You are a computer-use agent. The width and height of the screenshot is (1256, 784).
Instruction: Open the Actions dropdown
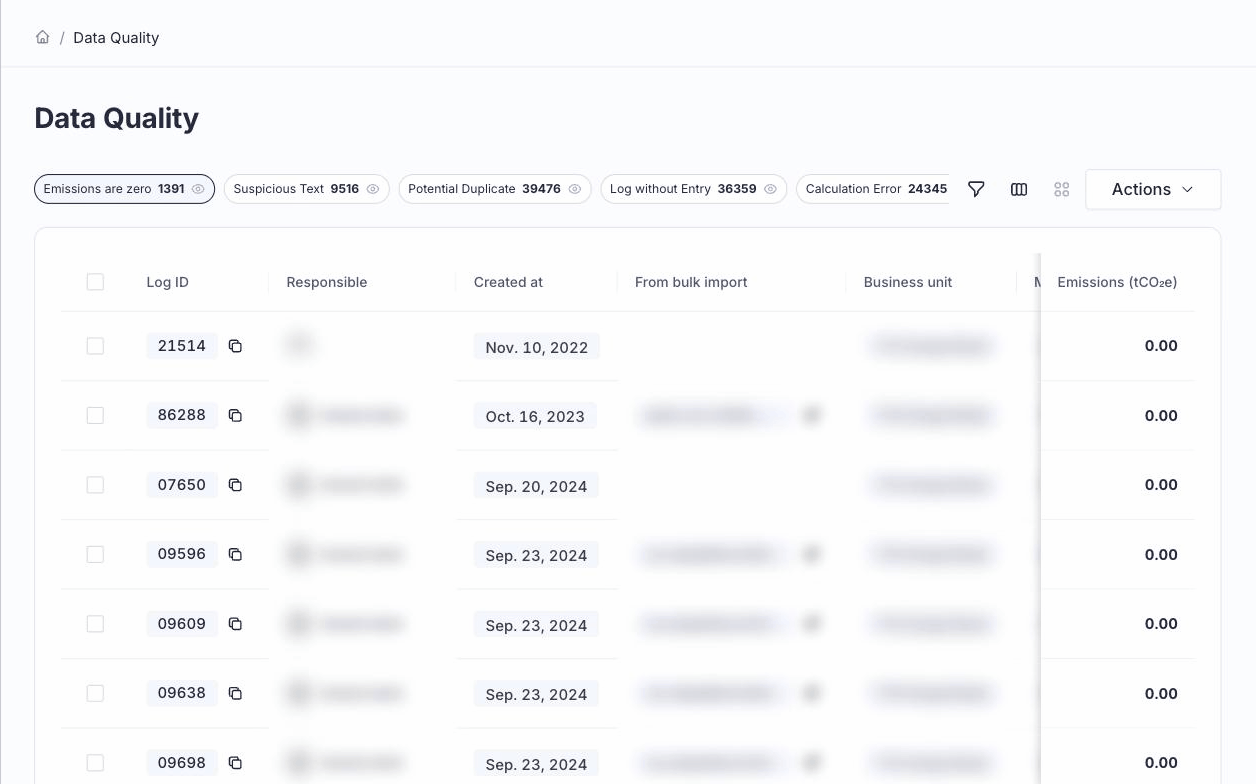(x=1153, y=189)
